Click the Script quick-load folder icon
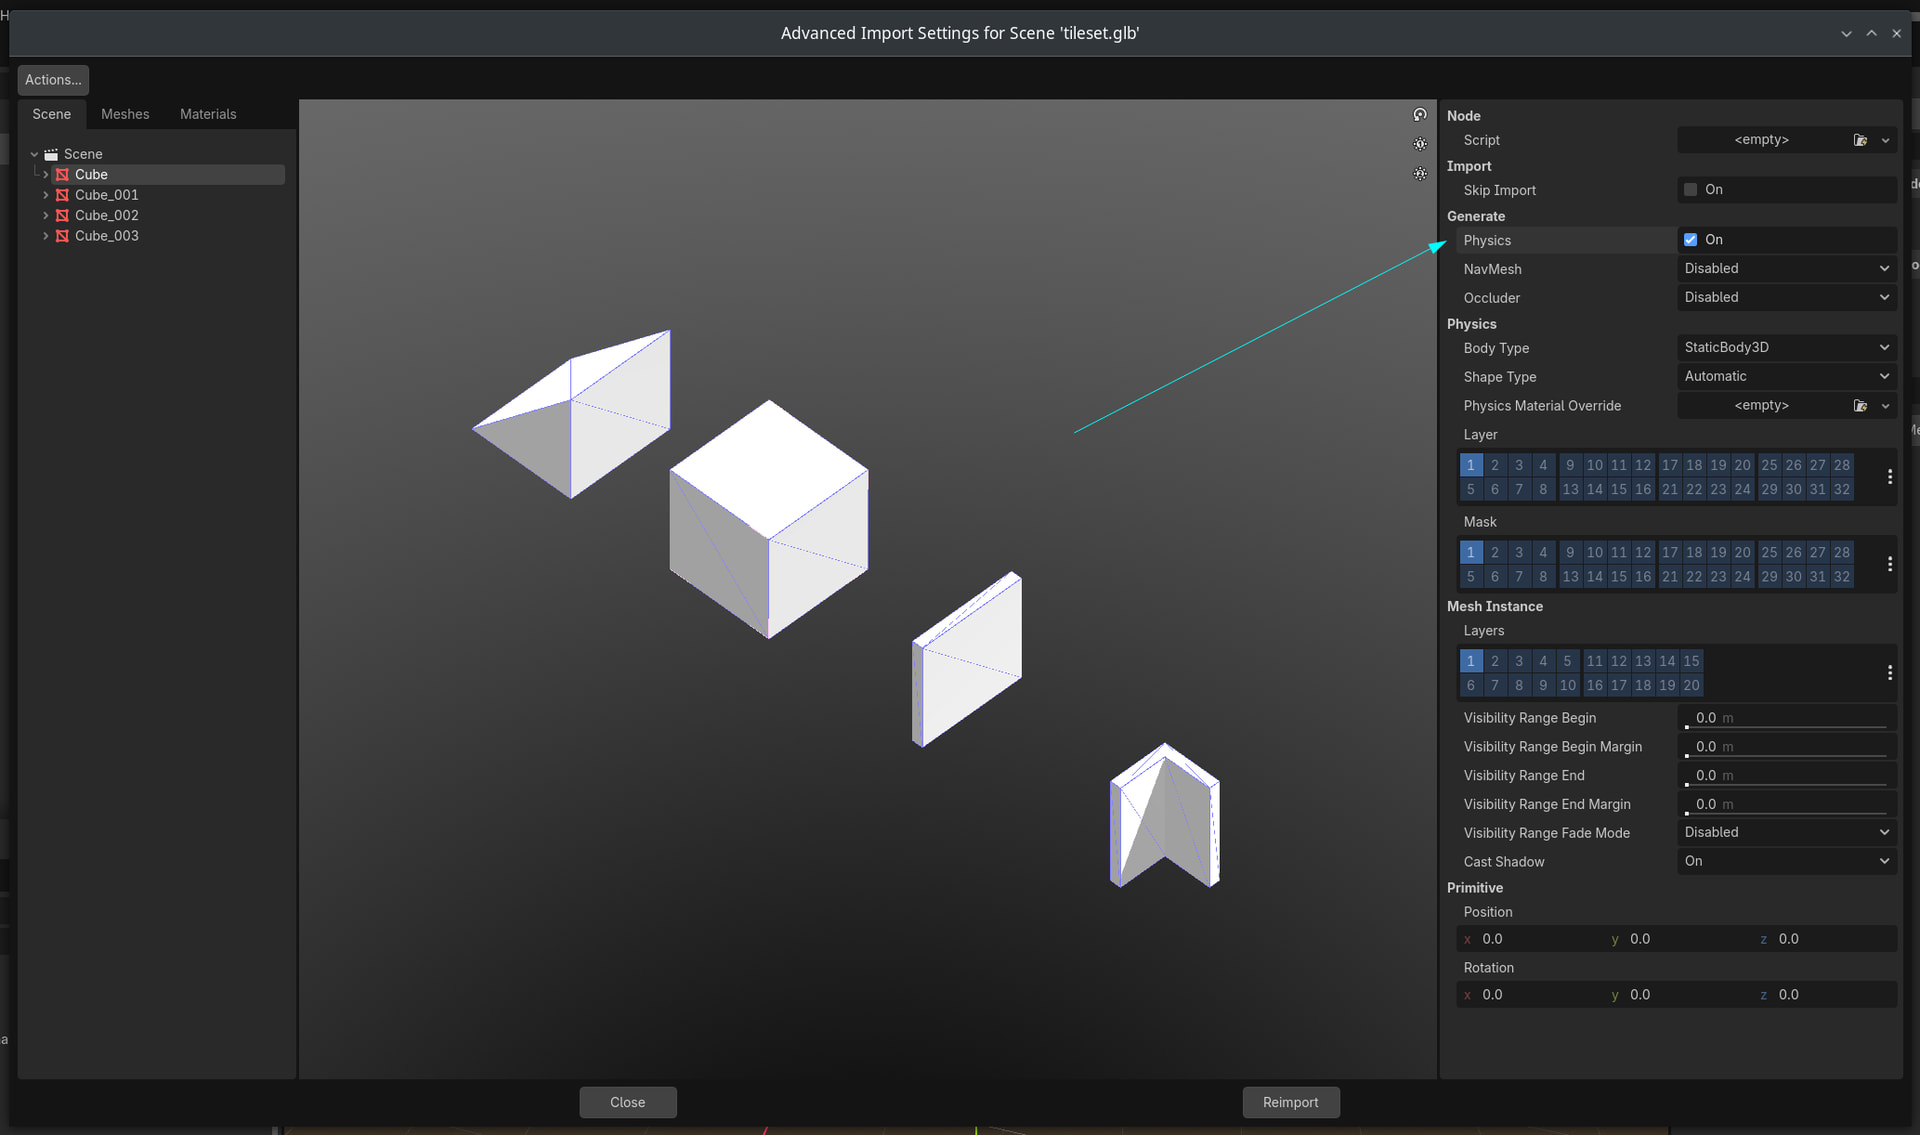 point(1859,140)
